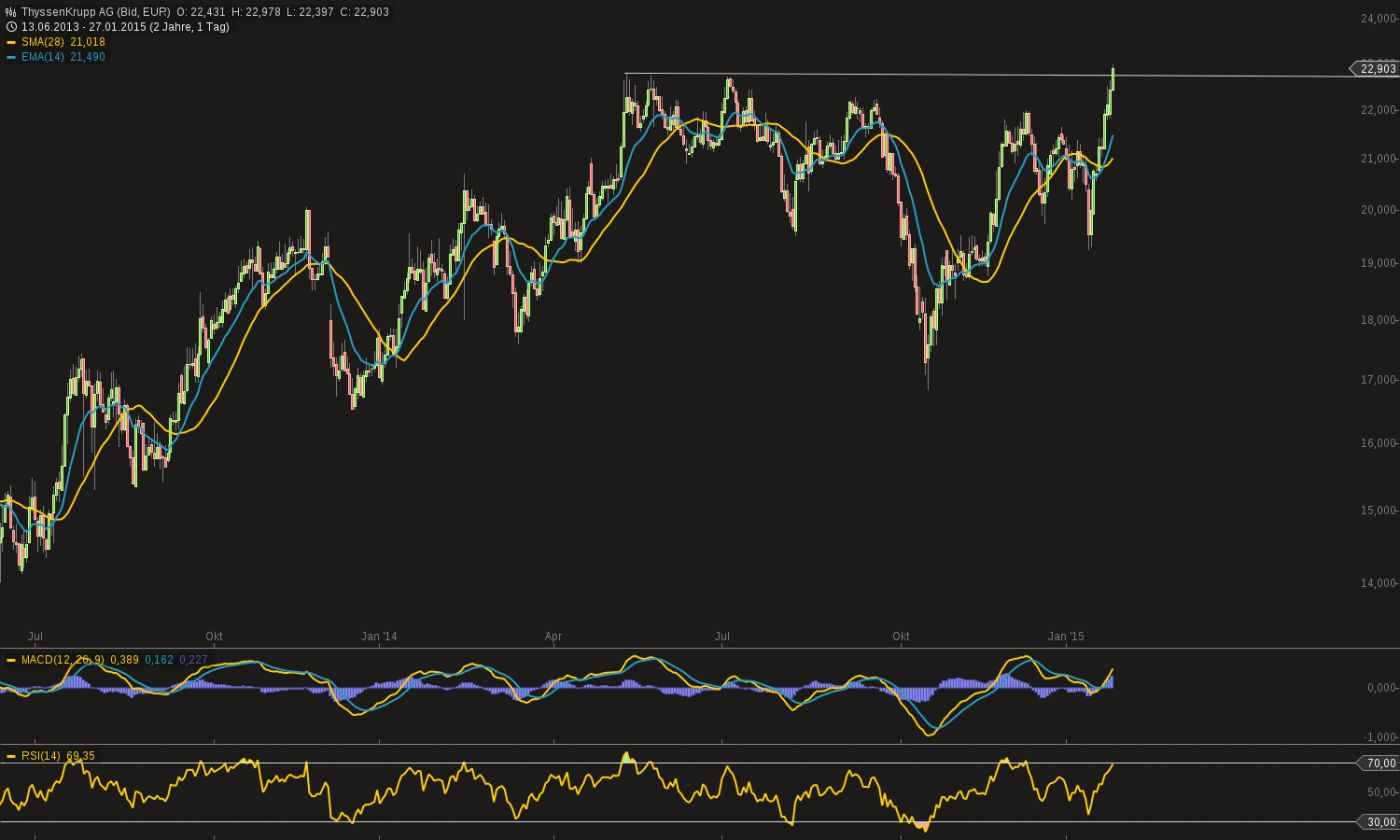Screen dimensions: 1400x840
Task: Click the high value H: 22,978
Action: coord(256,12)
